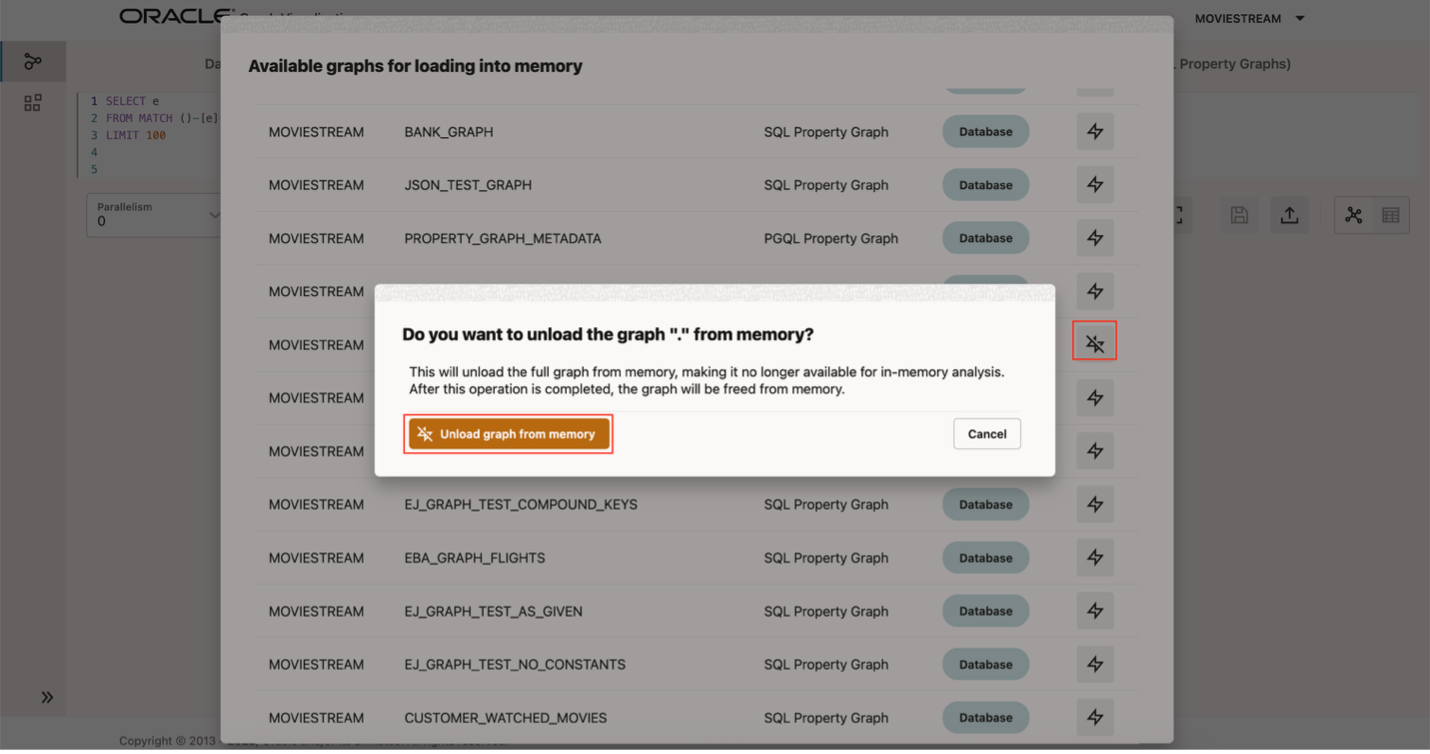Click Database badge for BANK_GRAPH
The width and height of the screenshot is (1430, 754).
[985, 132]
